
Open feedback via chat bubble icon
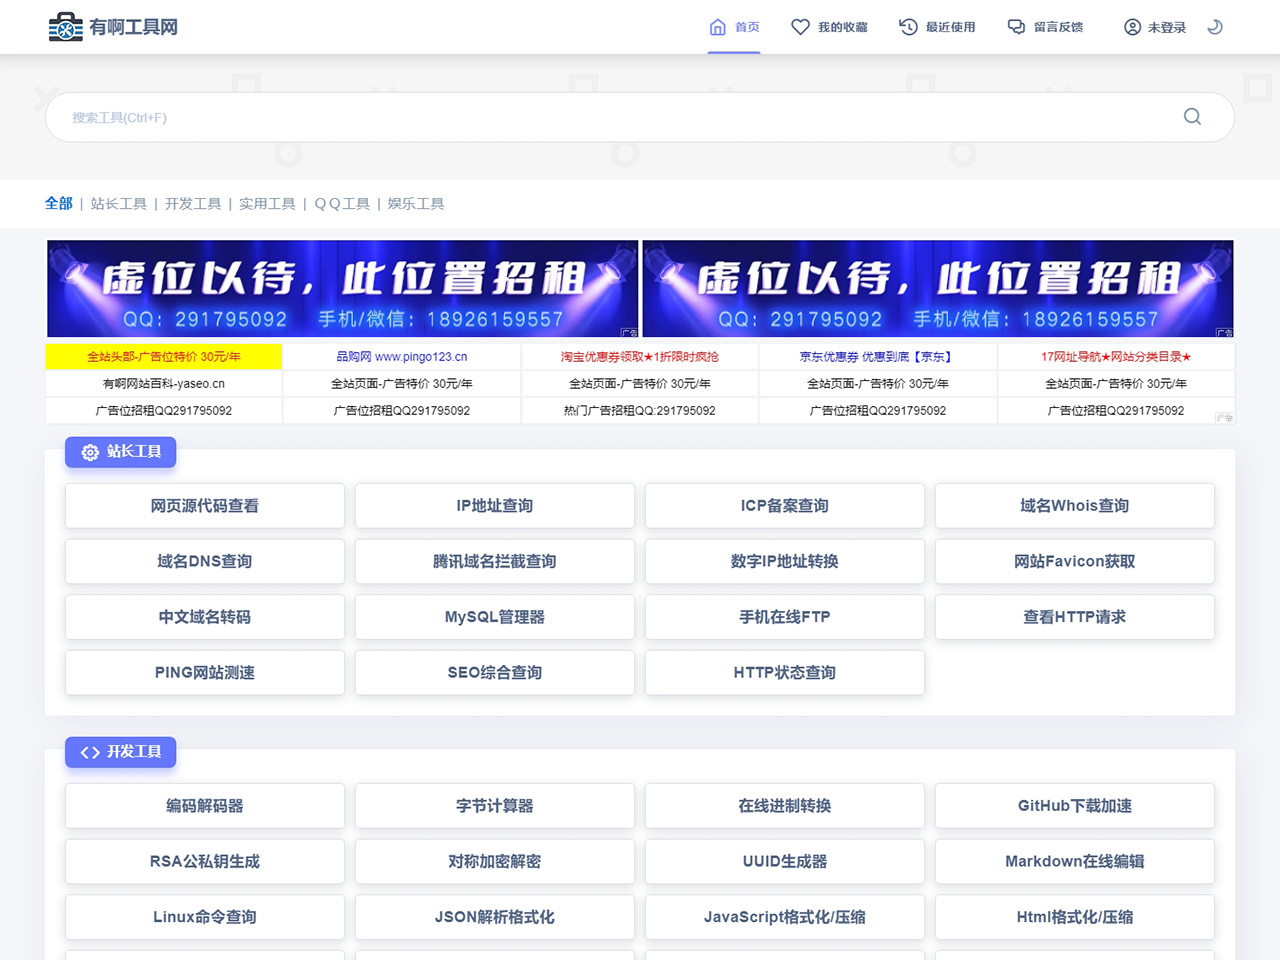coord(1016,27)
